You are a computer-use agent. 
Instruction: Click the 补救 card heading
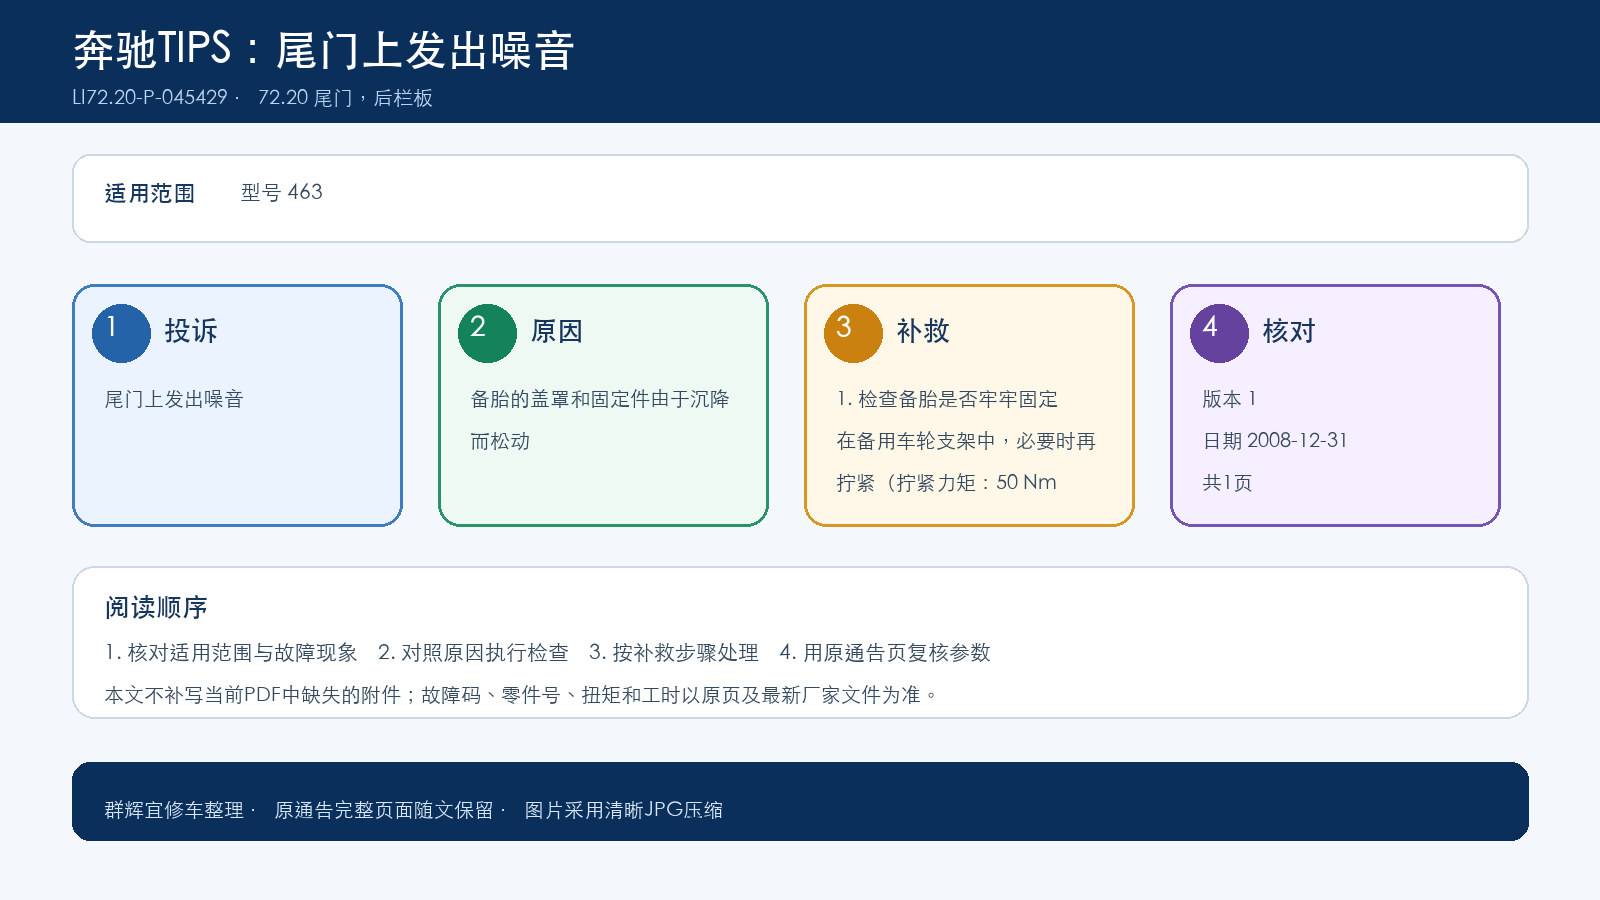point(923,331)
